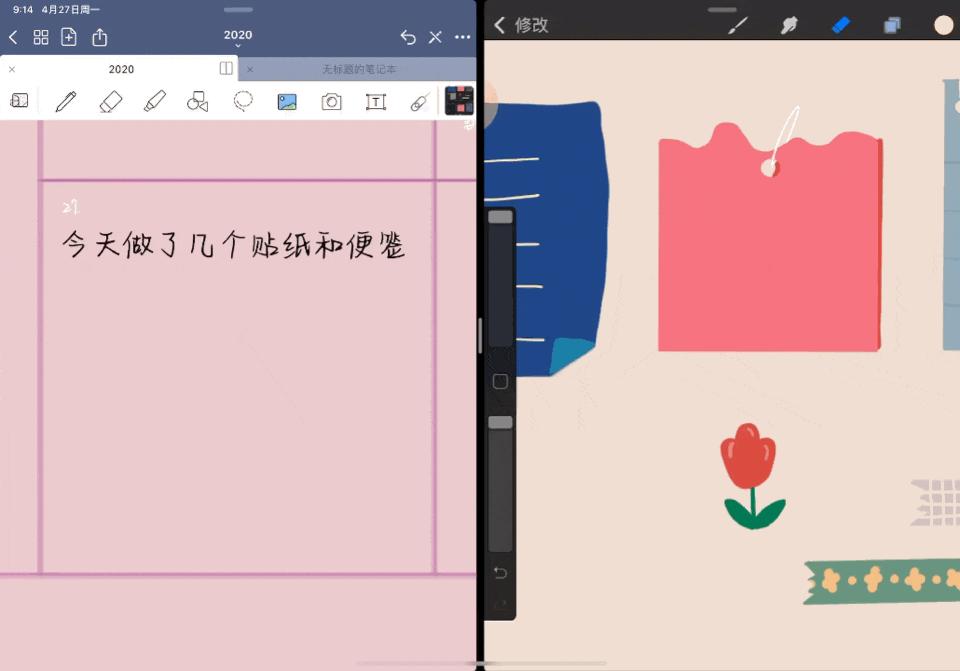Select the Pen tool in GoodNotes
Viewport: 960px width, 671px height.
[x=65, y=101]
